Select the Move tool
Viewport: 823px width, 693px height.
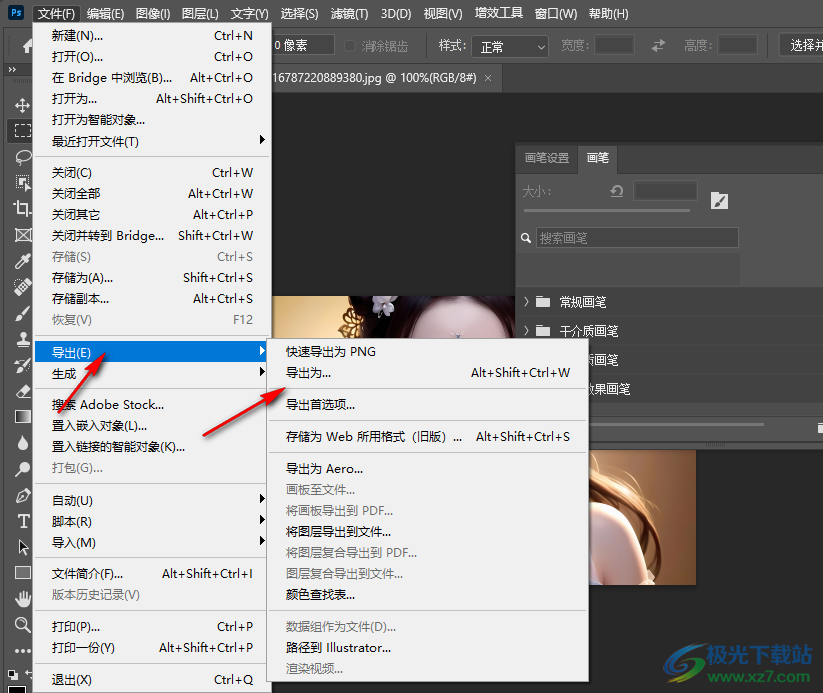tap(22, 103)
